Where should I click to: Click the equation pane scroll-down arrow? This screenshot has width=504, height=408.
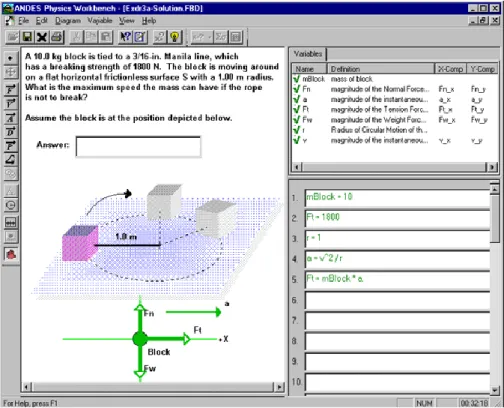(x=495, y=390)
